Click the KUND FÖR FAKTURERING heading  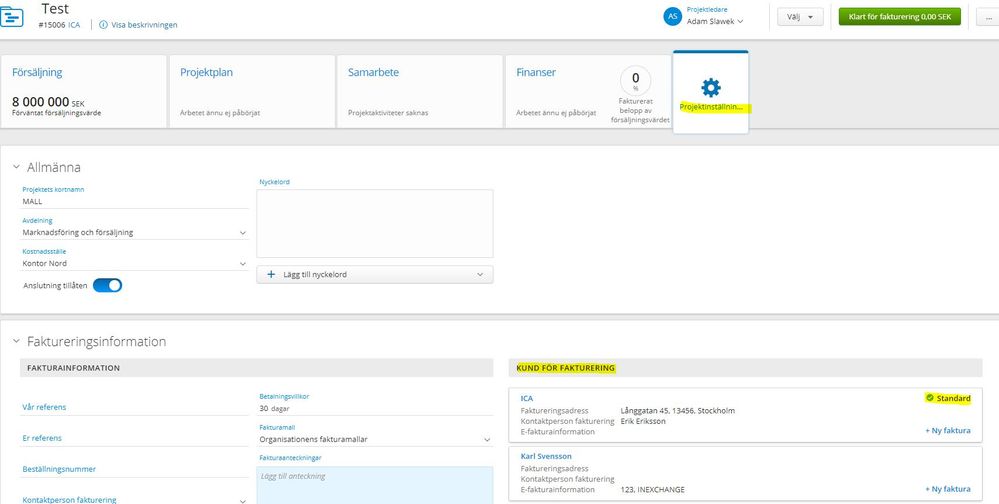pyautogui.click(x=566, y=368)
